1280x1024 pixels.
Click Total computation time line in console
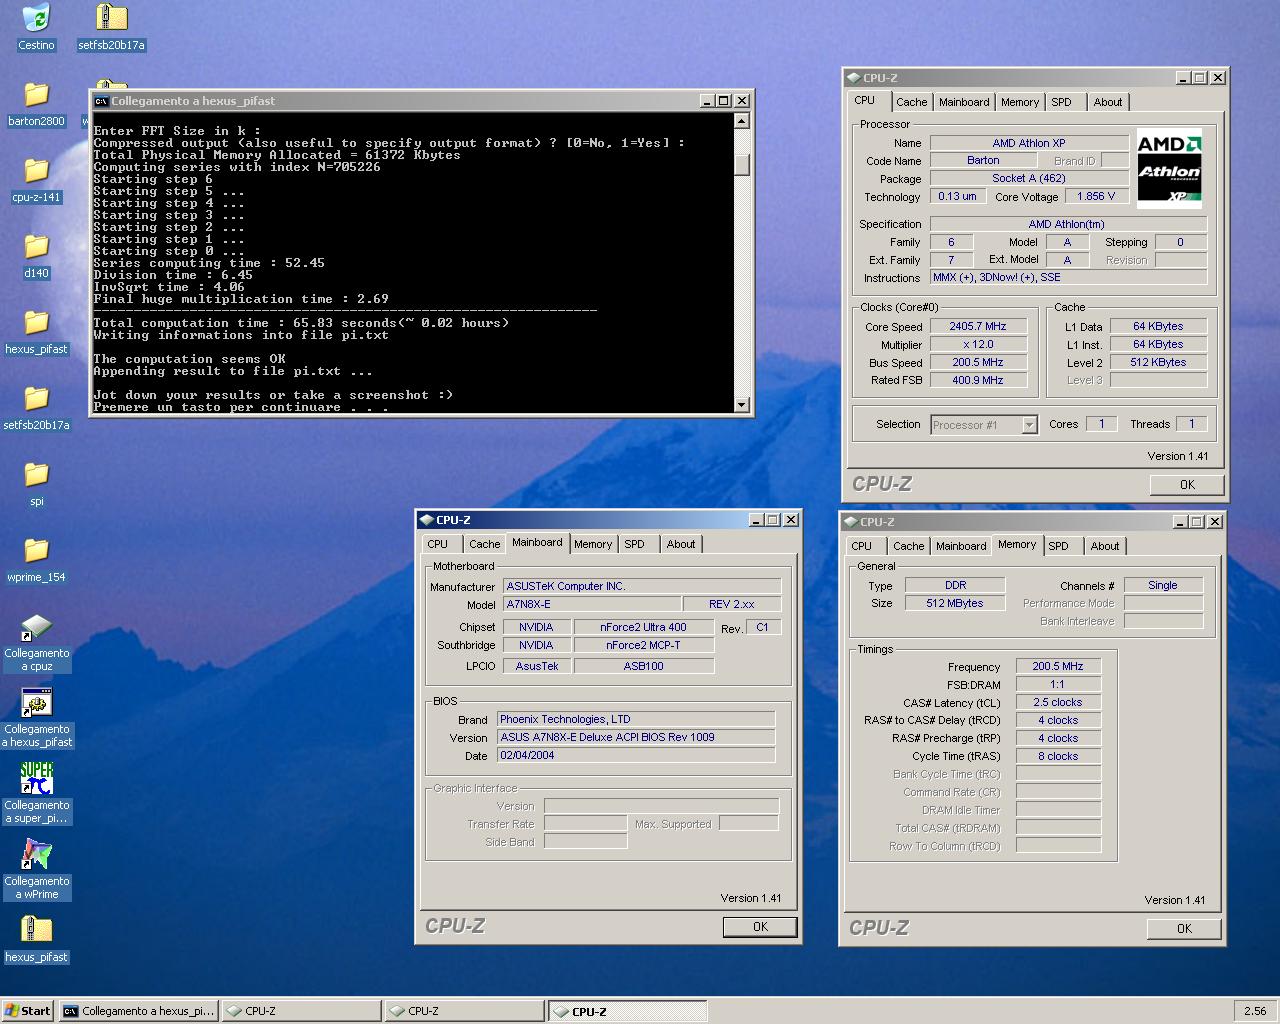pos(301,323)
